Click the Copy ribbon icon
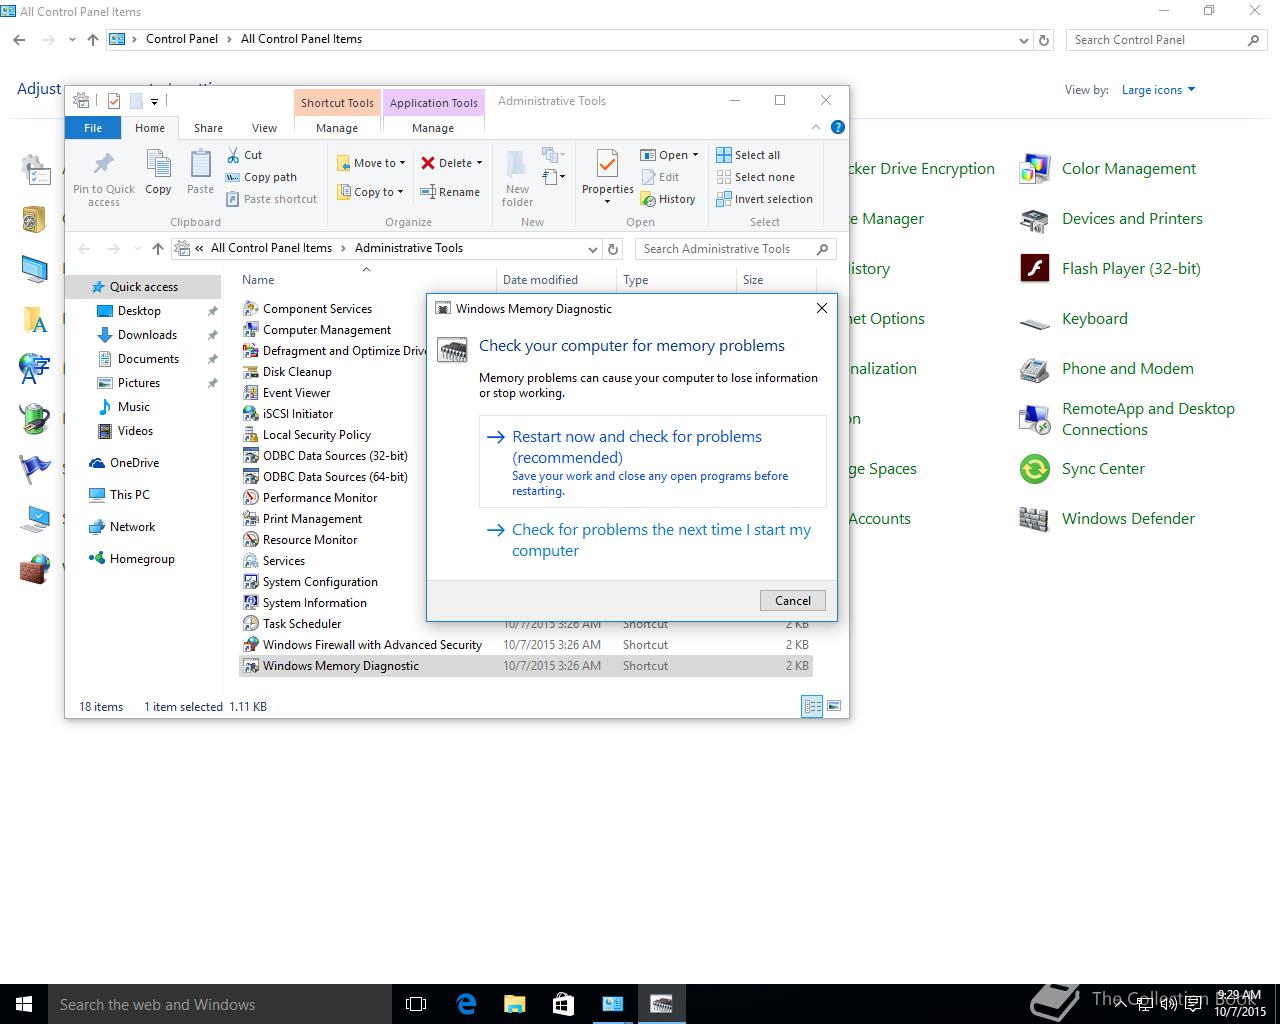This screenshot has width=1280, height=1024. coord(158,164)
